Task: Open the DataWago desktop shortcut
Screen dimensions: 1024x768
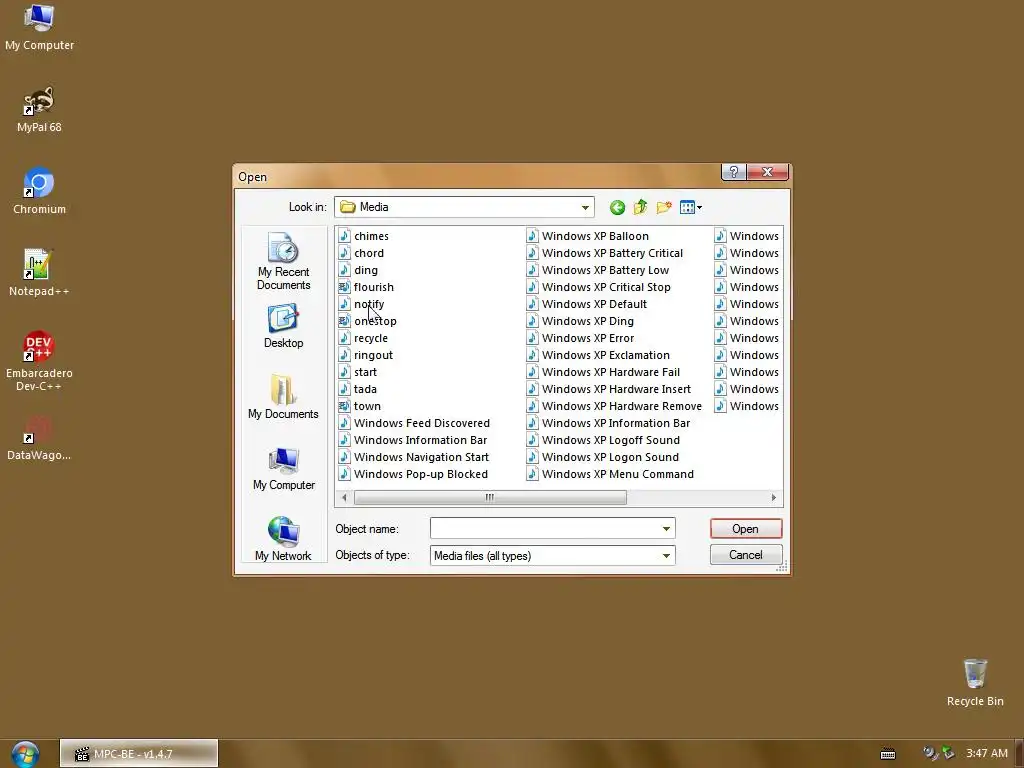Action: point(39,438)
